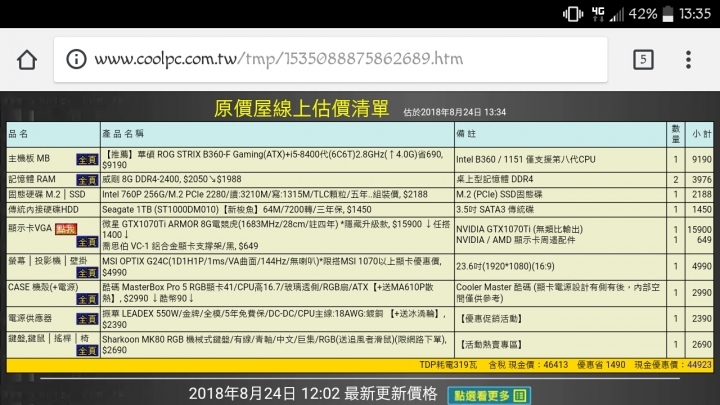Tap the vibrate mode status icon
Image resolution: width=720 pixels, height=405 pixels.
tap(573, 14)
